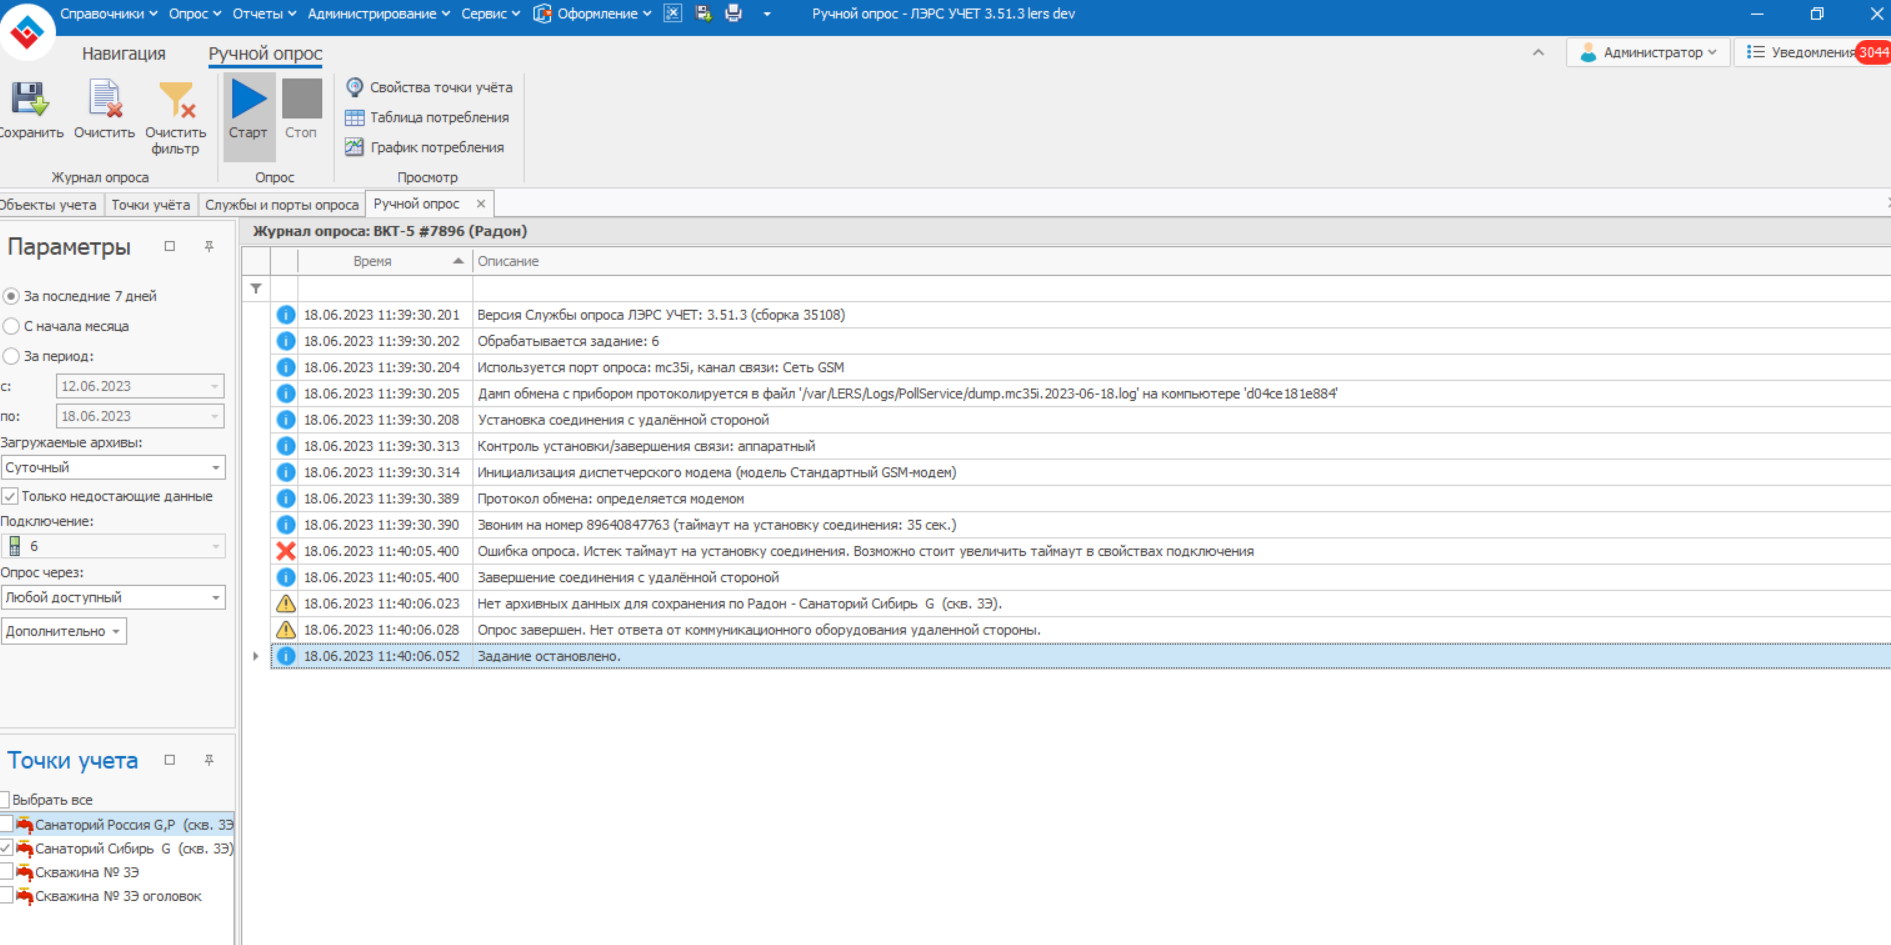Clear the journal with Очистить icon
This screenshot has height=945, width=1891.
pos(105,100)
